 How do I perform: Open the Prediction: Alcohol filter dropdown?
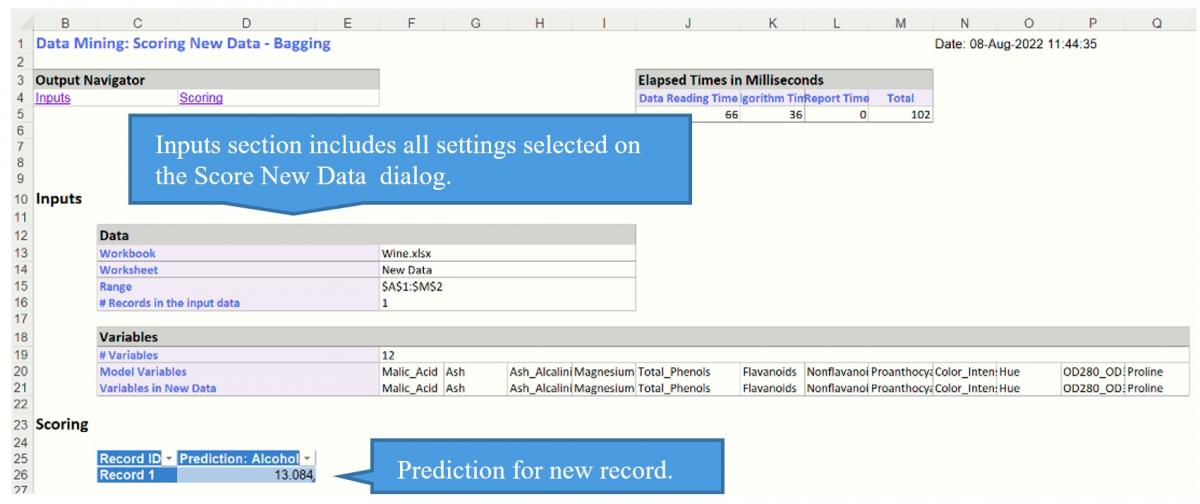(x=307, y=459)
